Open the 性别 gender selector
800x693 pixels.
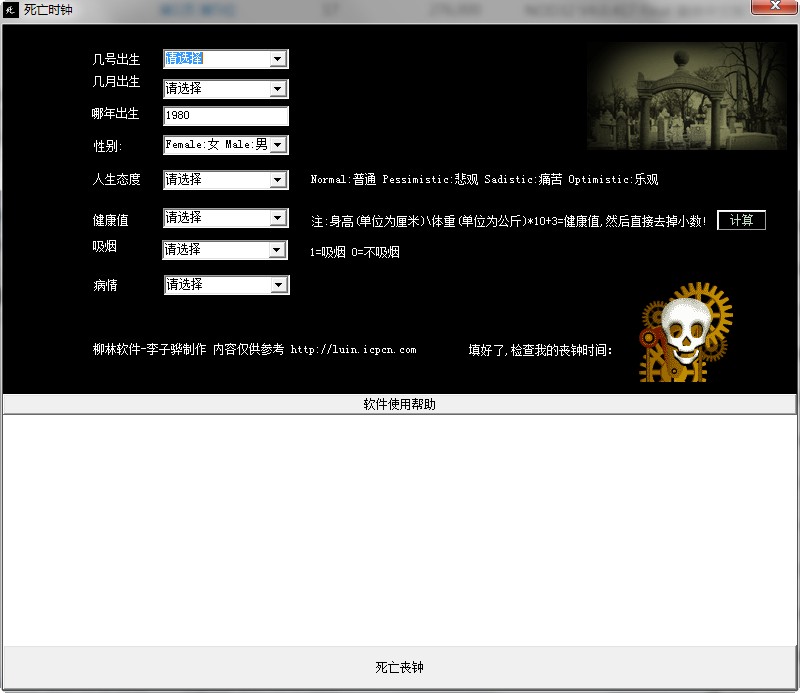[278, 144]
